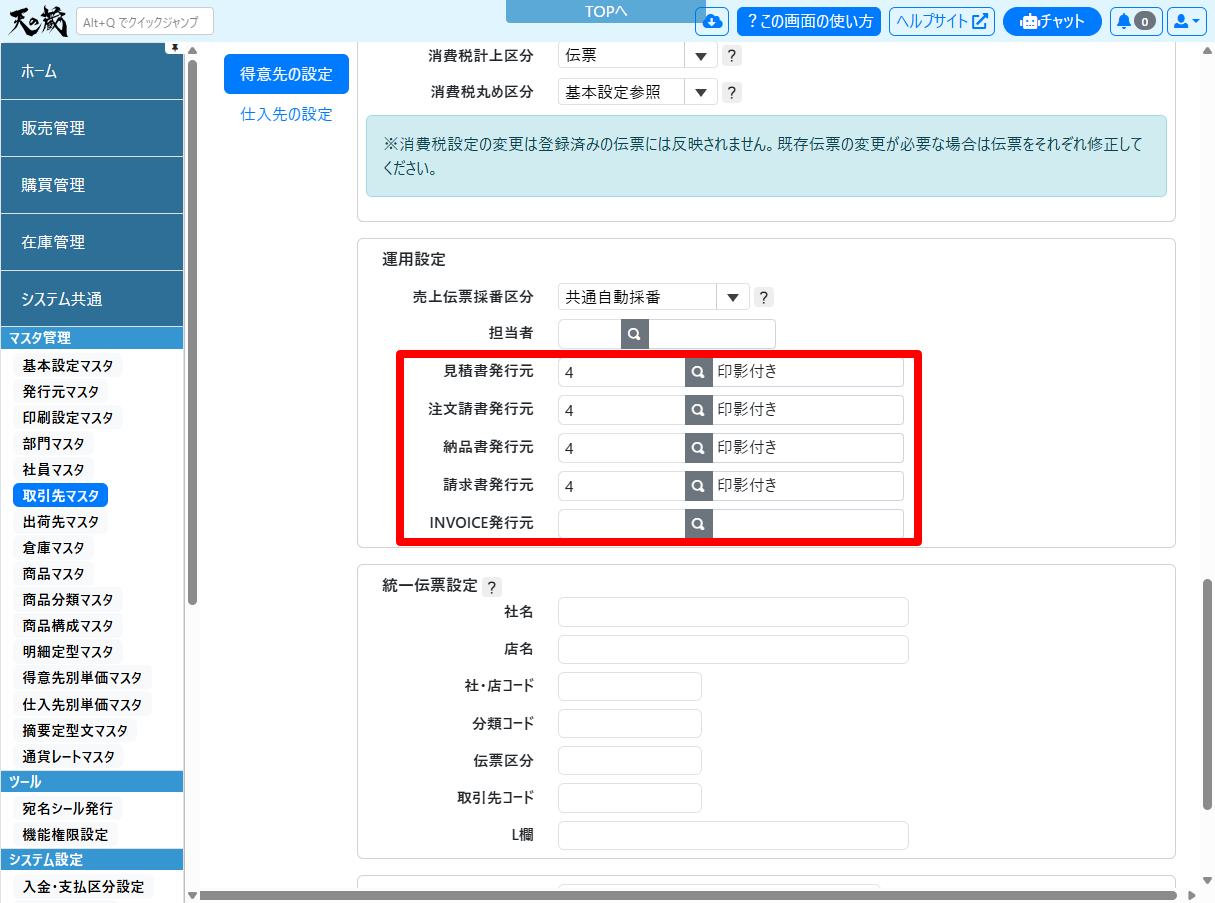Open 販売管理 in the sidebar menu
Image resolution: width=1215 pixels, height=903 pixels.
click(x=92, y=128)
